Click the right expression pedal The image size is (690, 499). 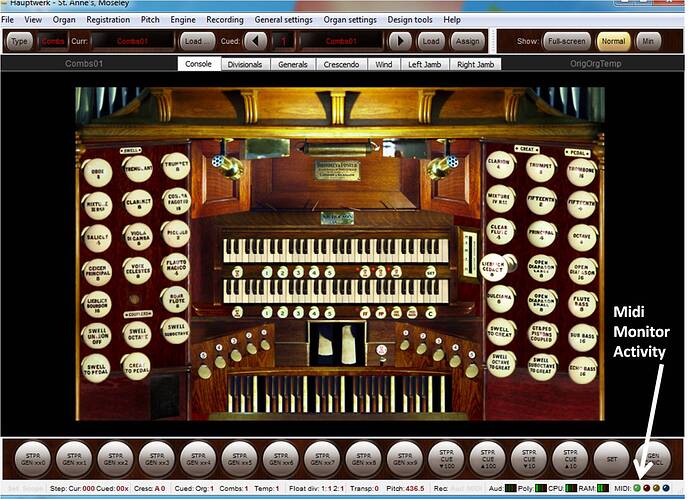tap(349, 345)
